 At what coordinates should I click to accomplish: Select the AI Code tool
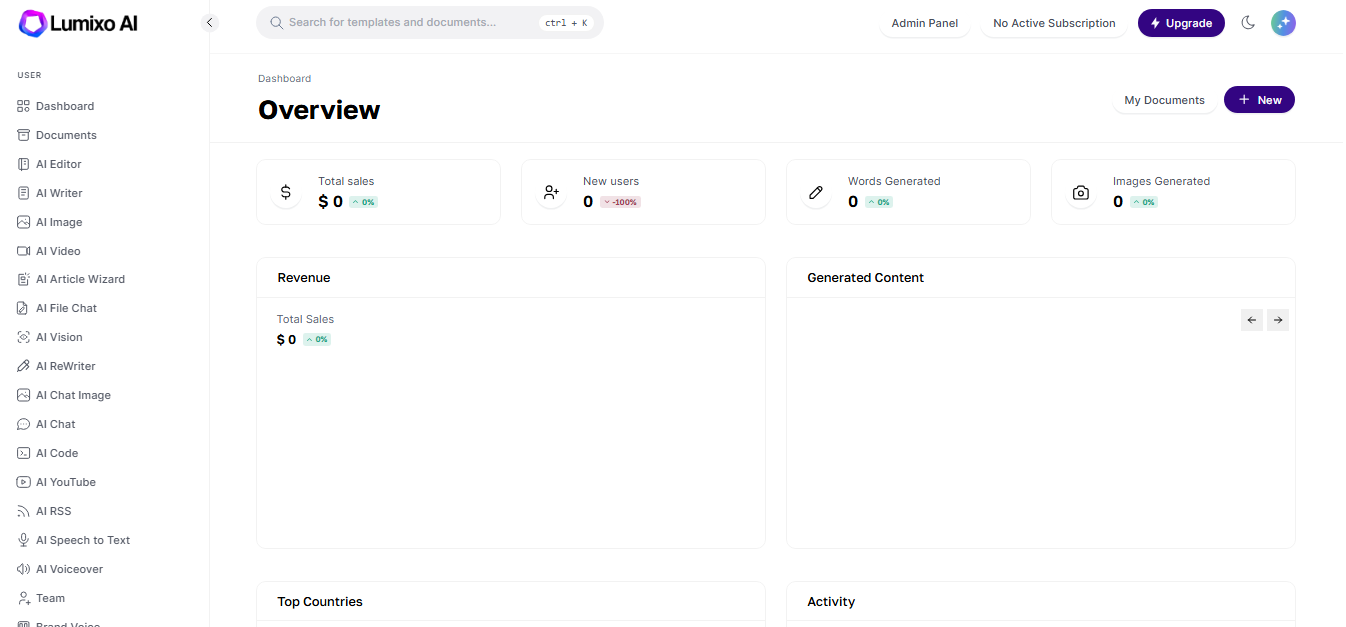pos(57,452)
